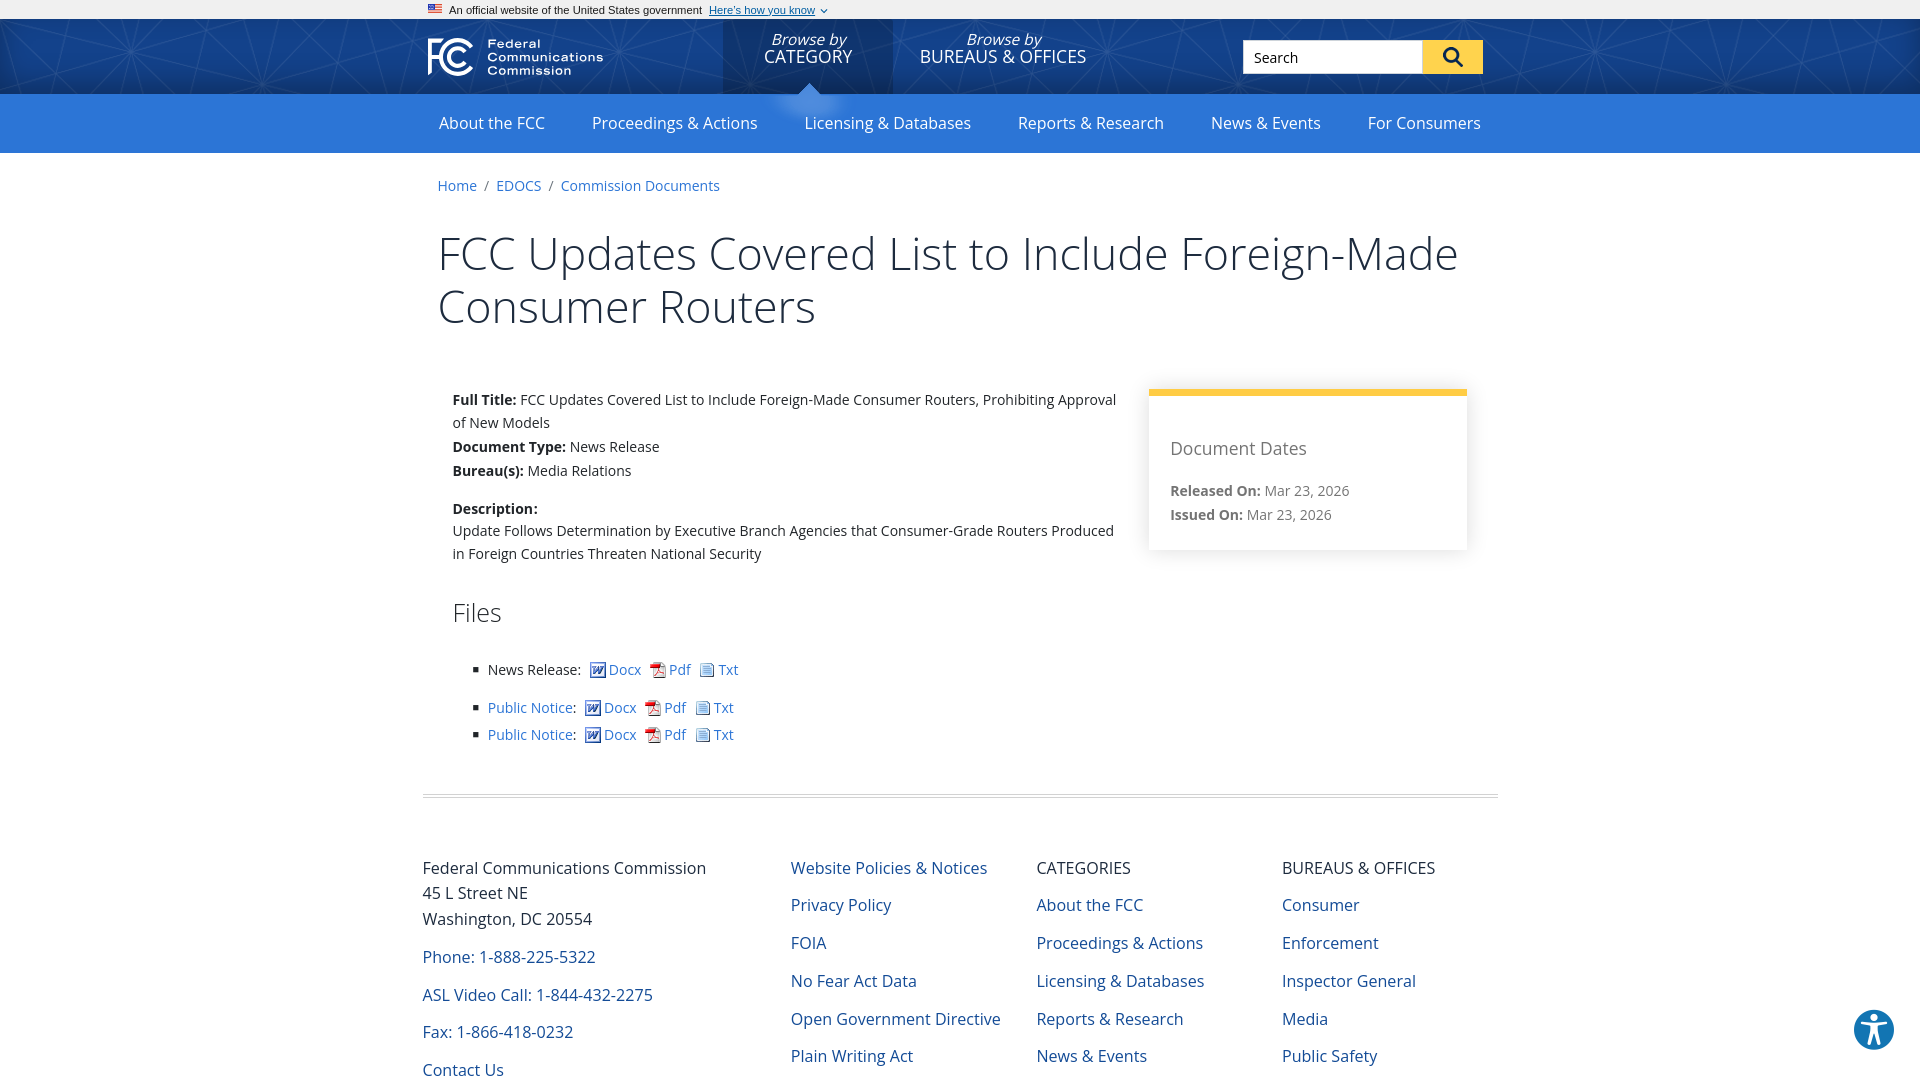
Task: Click the first Public Notice Word docx icon
Action: [x=593, y=707]
